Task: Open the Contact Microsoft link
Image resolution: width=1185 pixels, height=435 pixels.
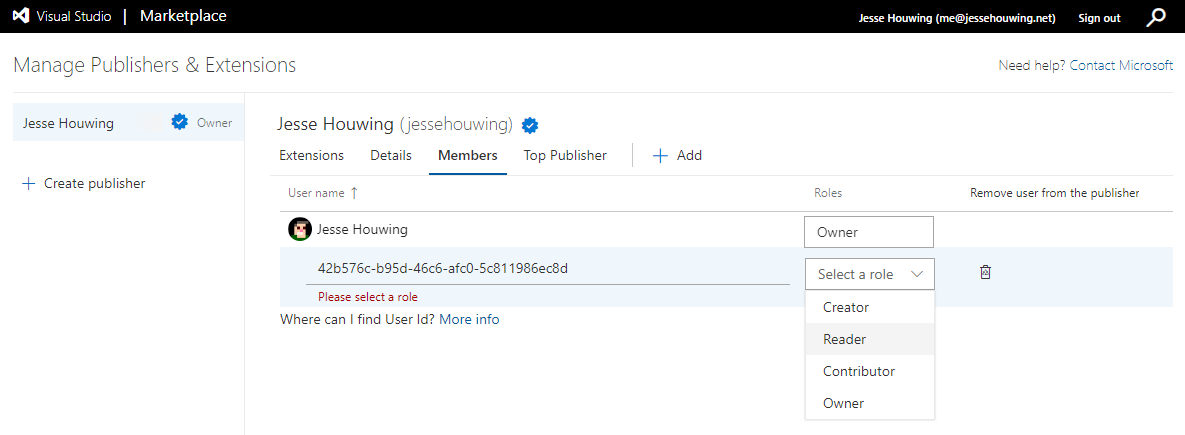Action: tap(1121, 66)
